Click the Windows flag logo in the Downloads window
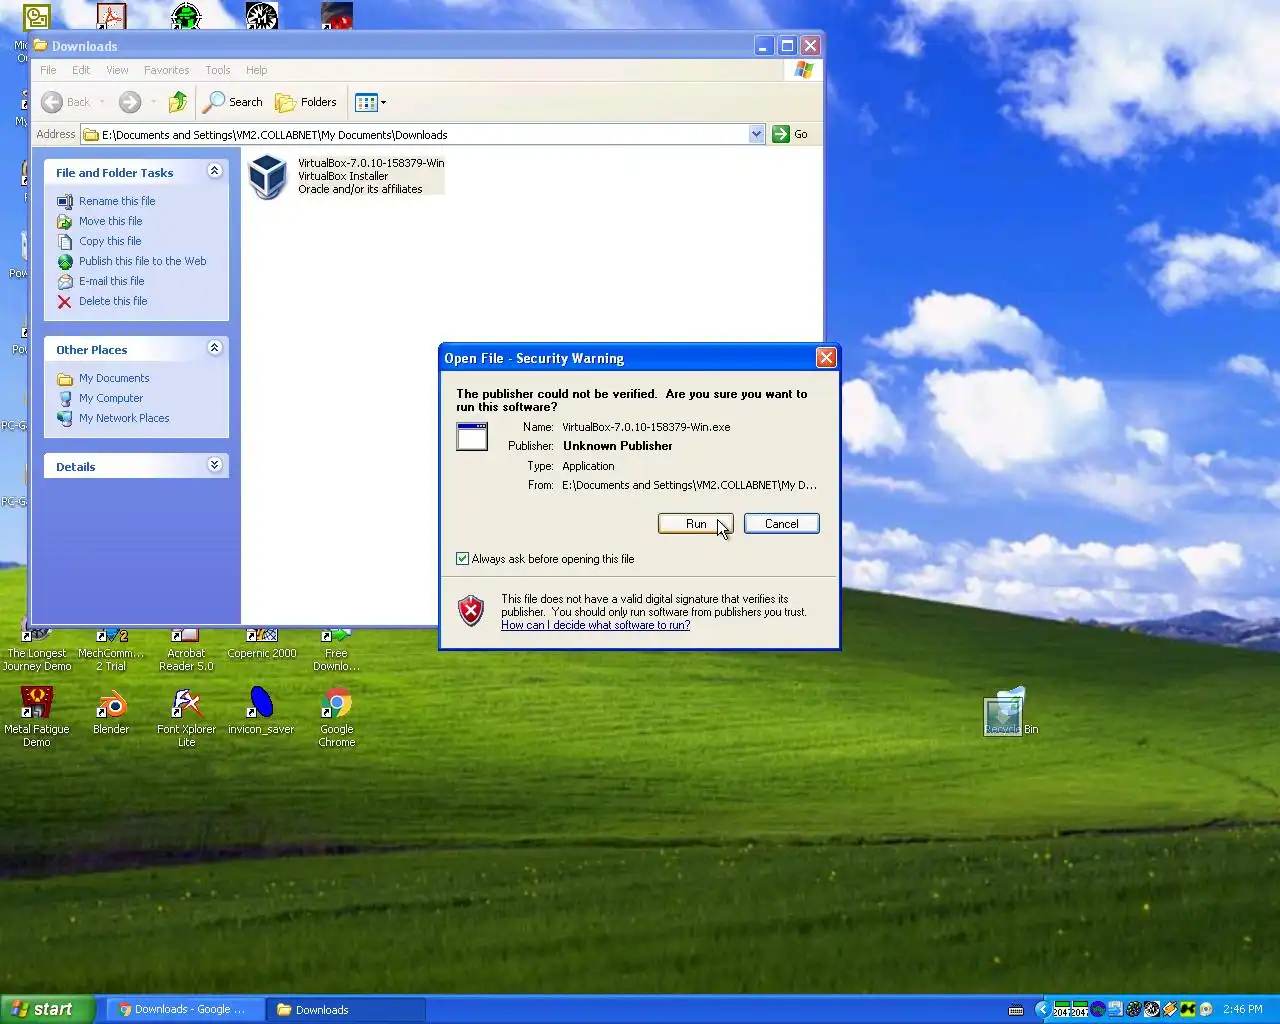 tap(804, 70)
